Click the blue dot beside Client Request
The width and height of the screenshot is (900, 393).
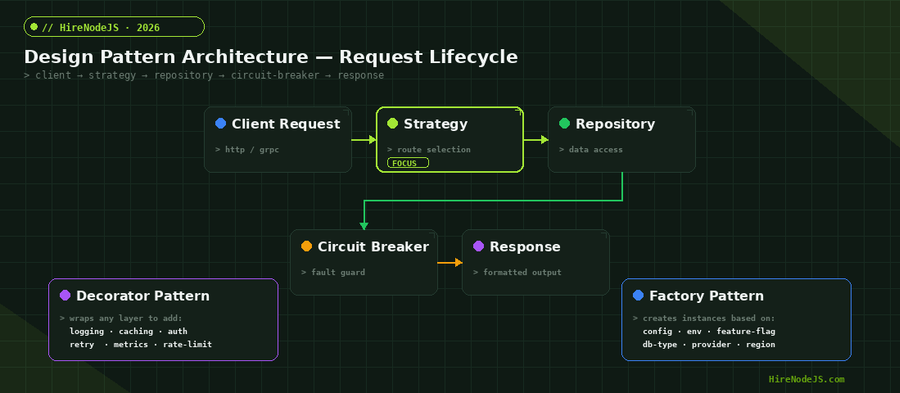(220, 123)
